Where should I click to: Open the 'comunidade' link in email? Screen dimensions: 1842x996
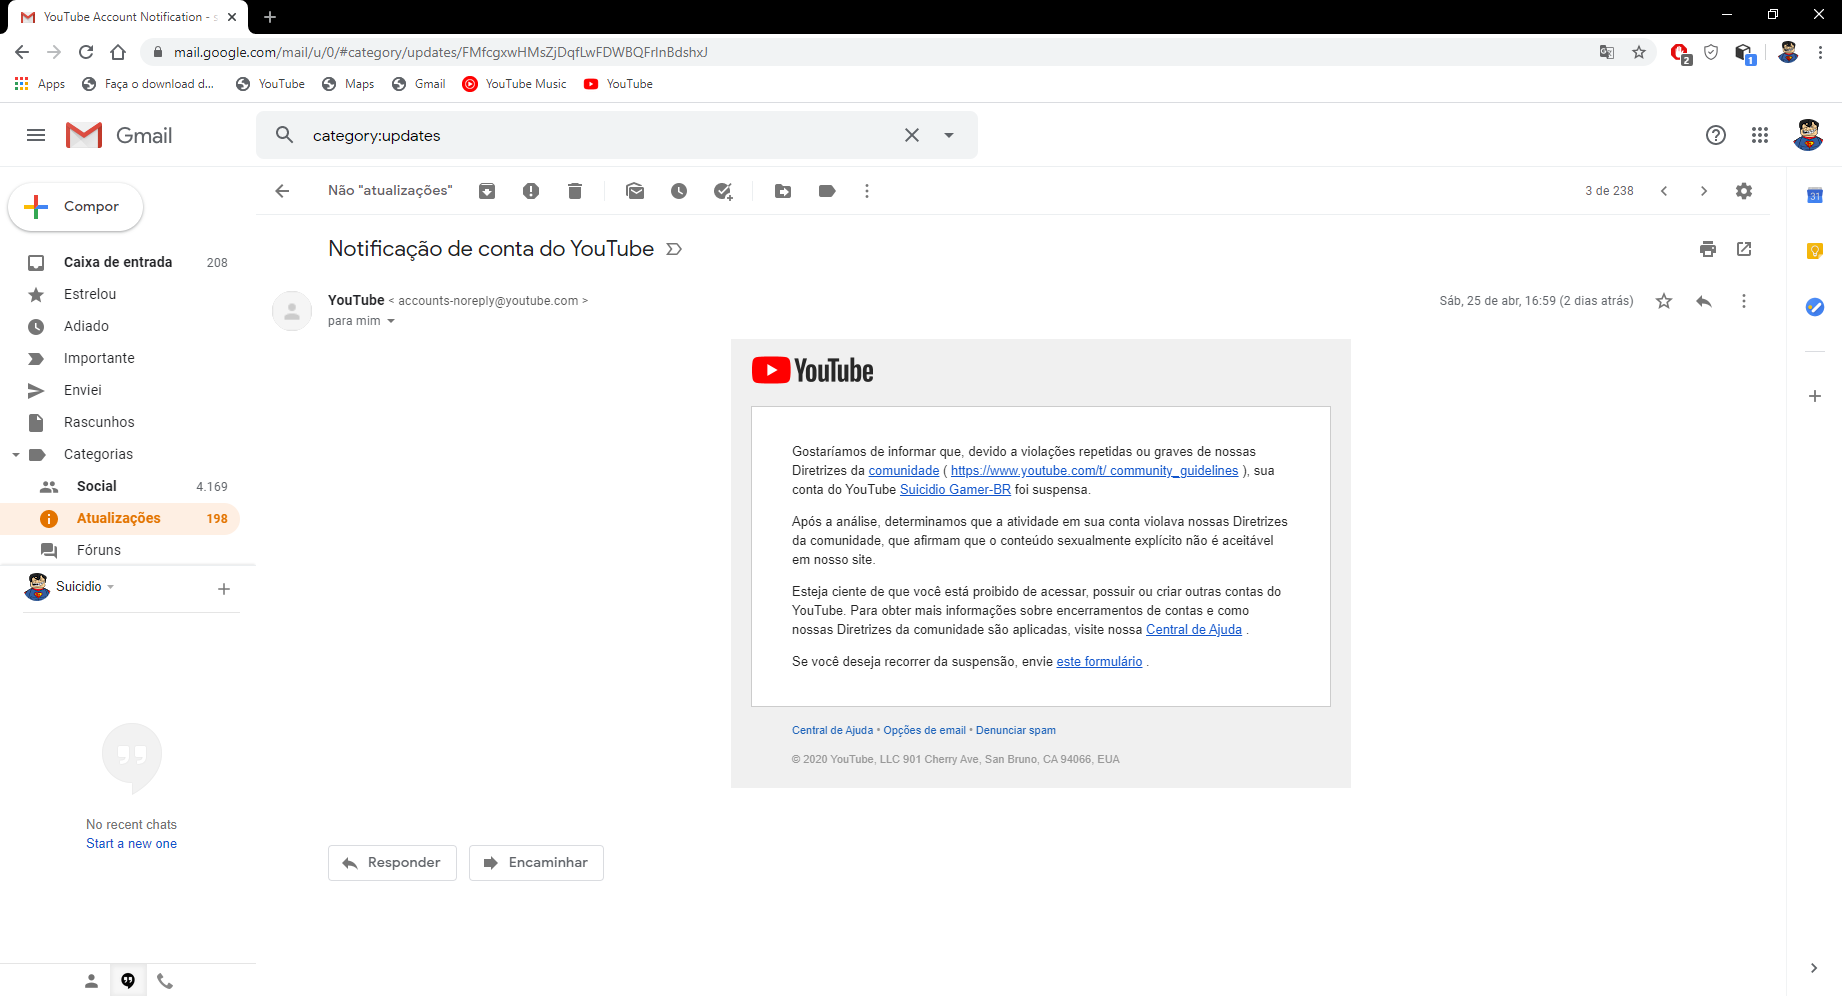click(x=904, y=471)
